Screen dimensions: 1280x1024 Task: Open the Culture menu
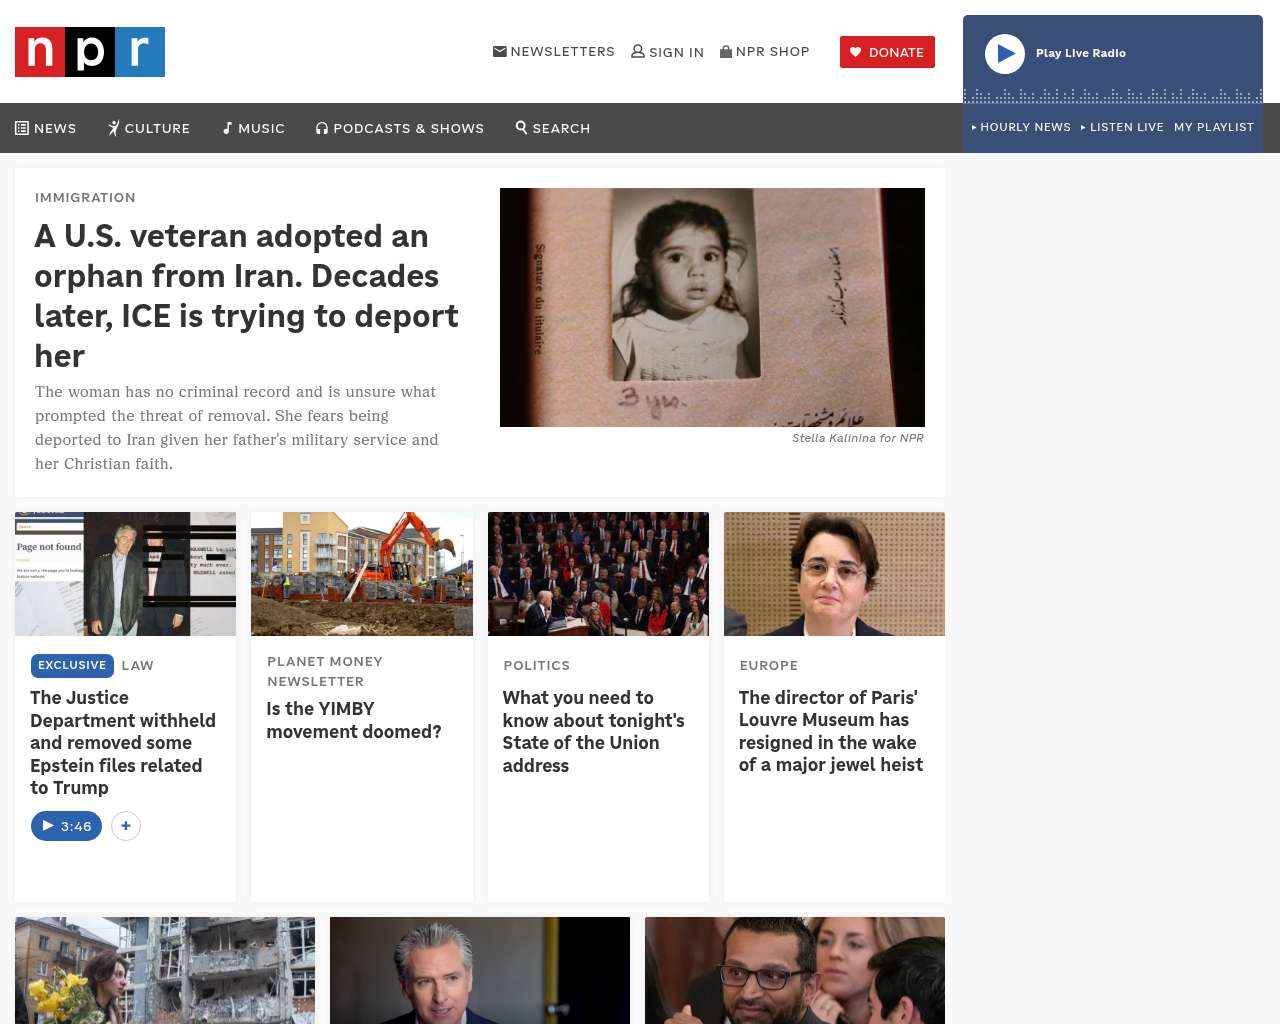click(x=149, y=128)
